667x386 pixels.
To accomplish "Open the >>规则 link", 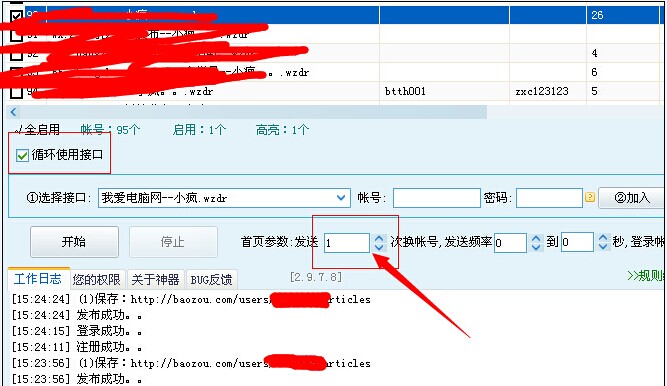I will click(x=646, y=276).
